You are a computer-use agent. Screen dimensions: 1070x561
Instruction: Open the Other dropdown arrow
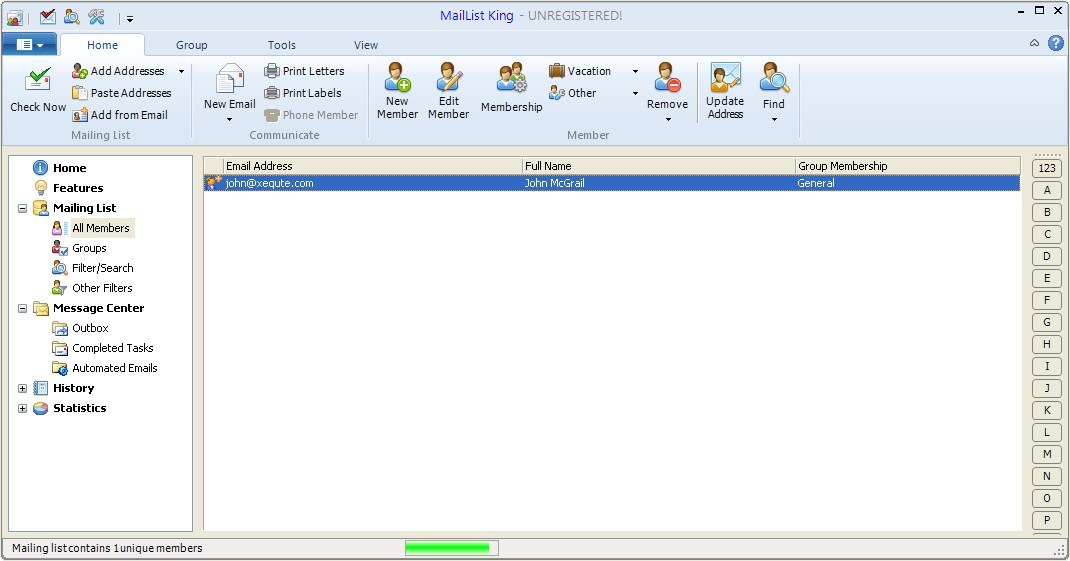[635, 94]
